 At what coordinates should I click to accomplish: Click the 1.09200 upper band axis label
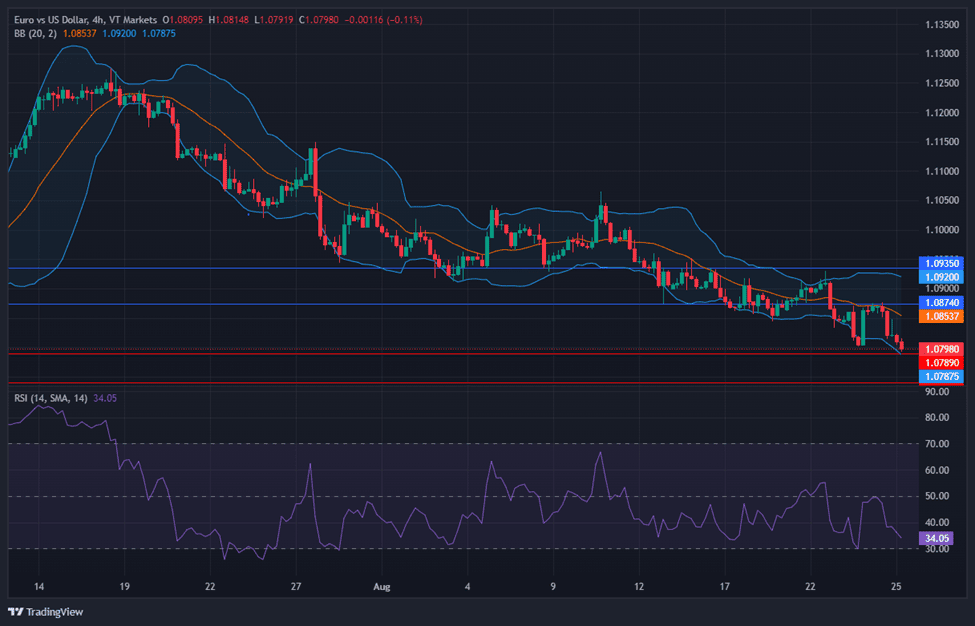pyautogui.click(x=942, y=276)
